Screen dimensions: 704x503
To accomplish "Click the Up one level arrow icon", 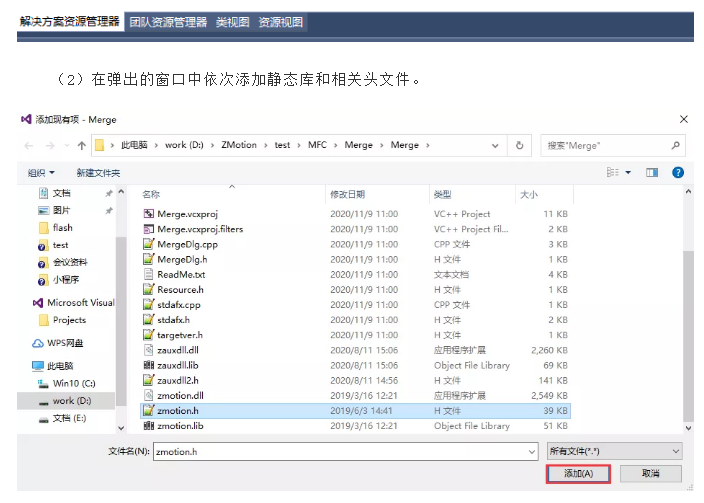I will (81, 146).
